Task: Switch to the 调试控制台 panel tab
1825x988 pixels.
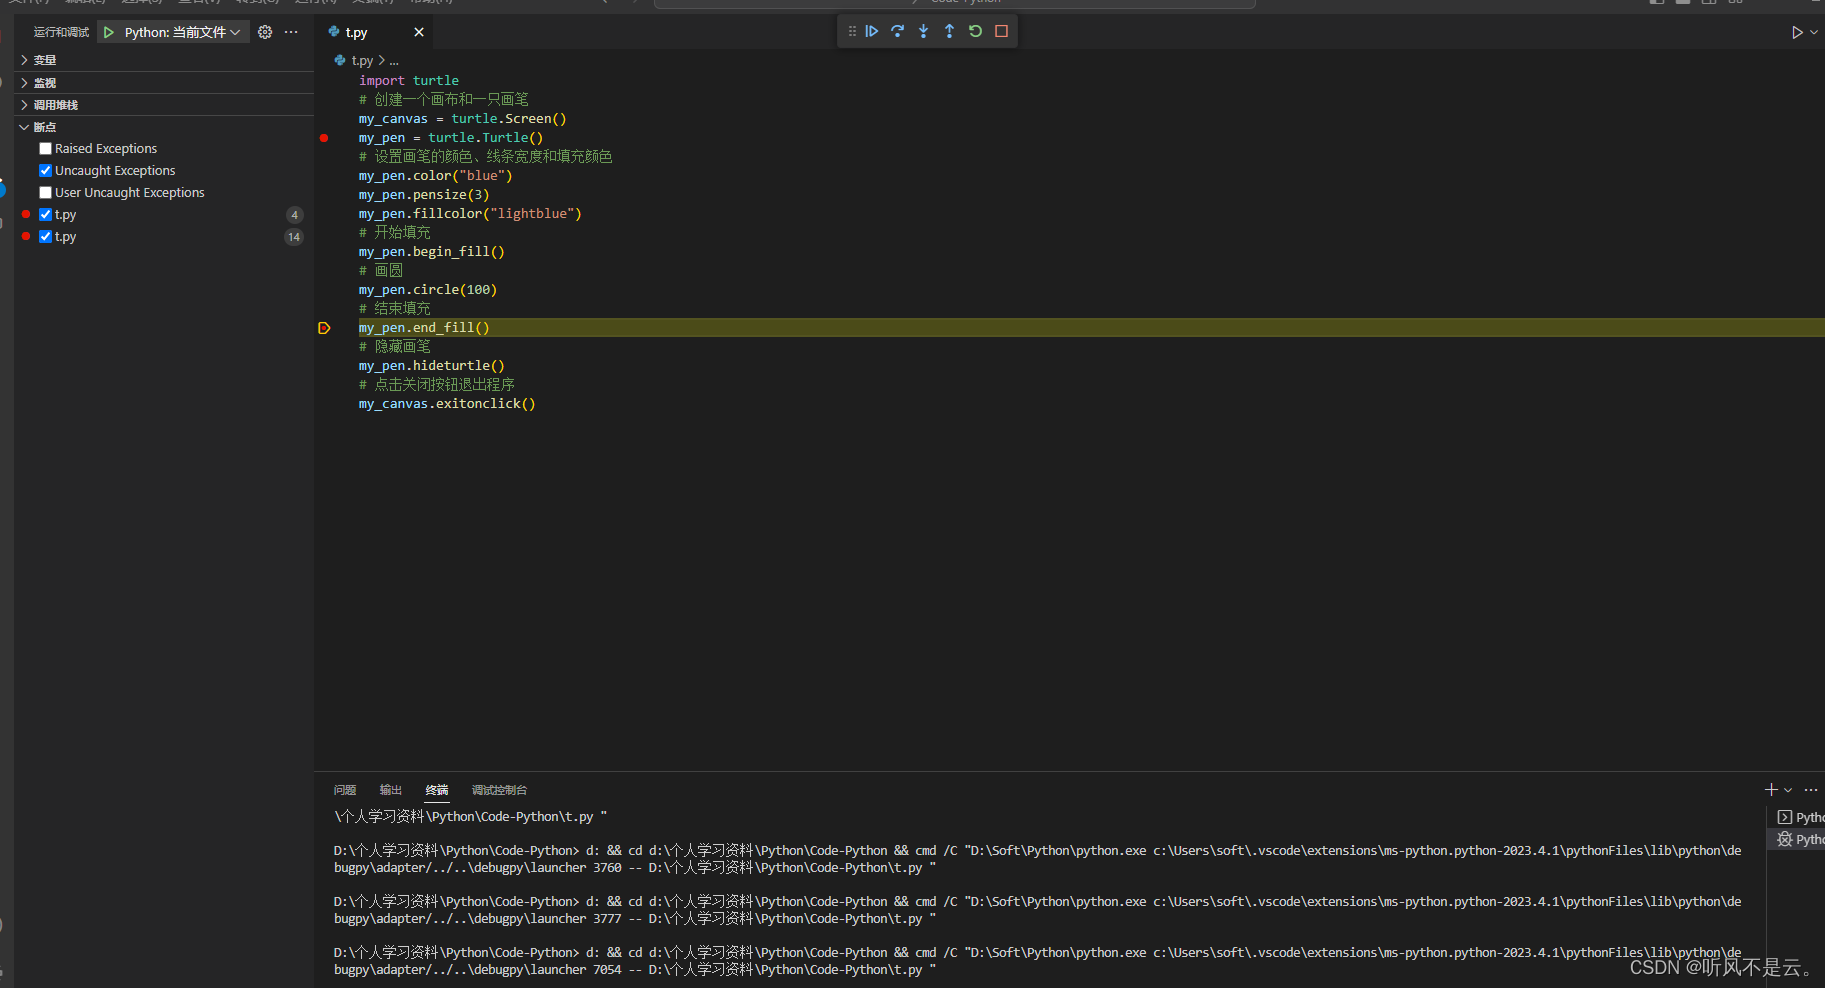Action: click(x=500, y=790)
